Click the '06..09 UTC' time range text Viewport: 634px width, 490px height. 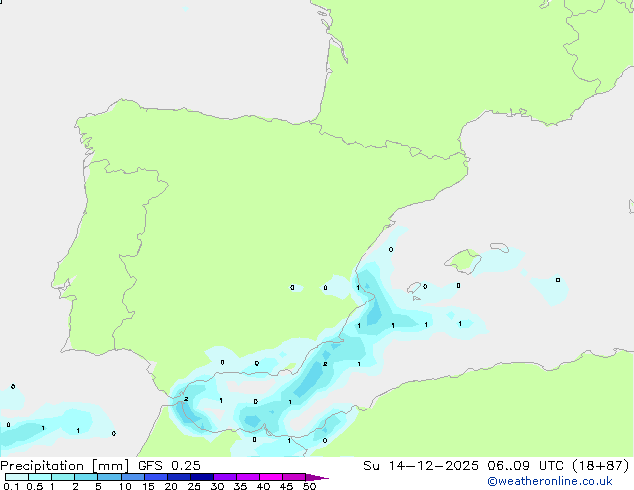pyautogui.click(x=526, y=466)
